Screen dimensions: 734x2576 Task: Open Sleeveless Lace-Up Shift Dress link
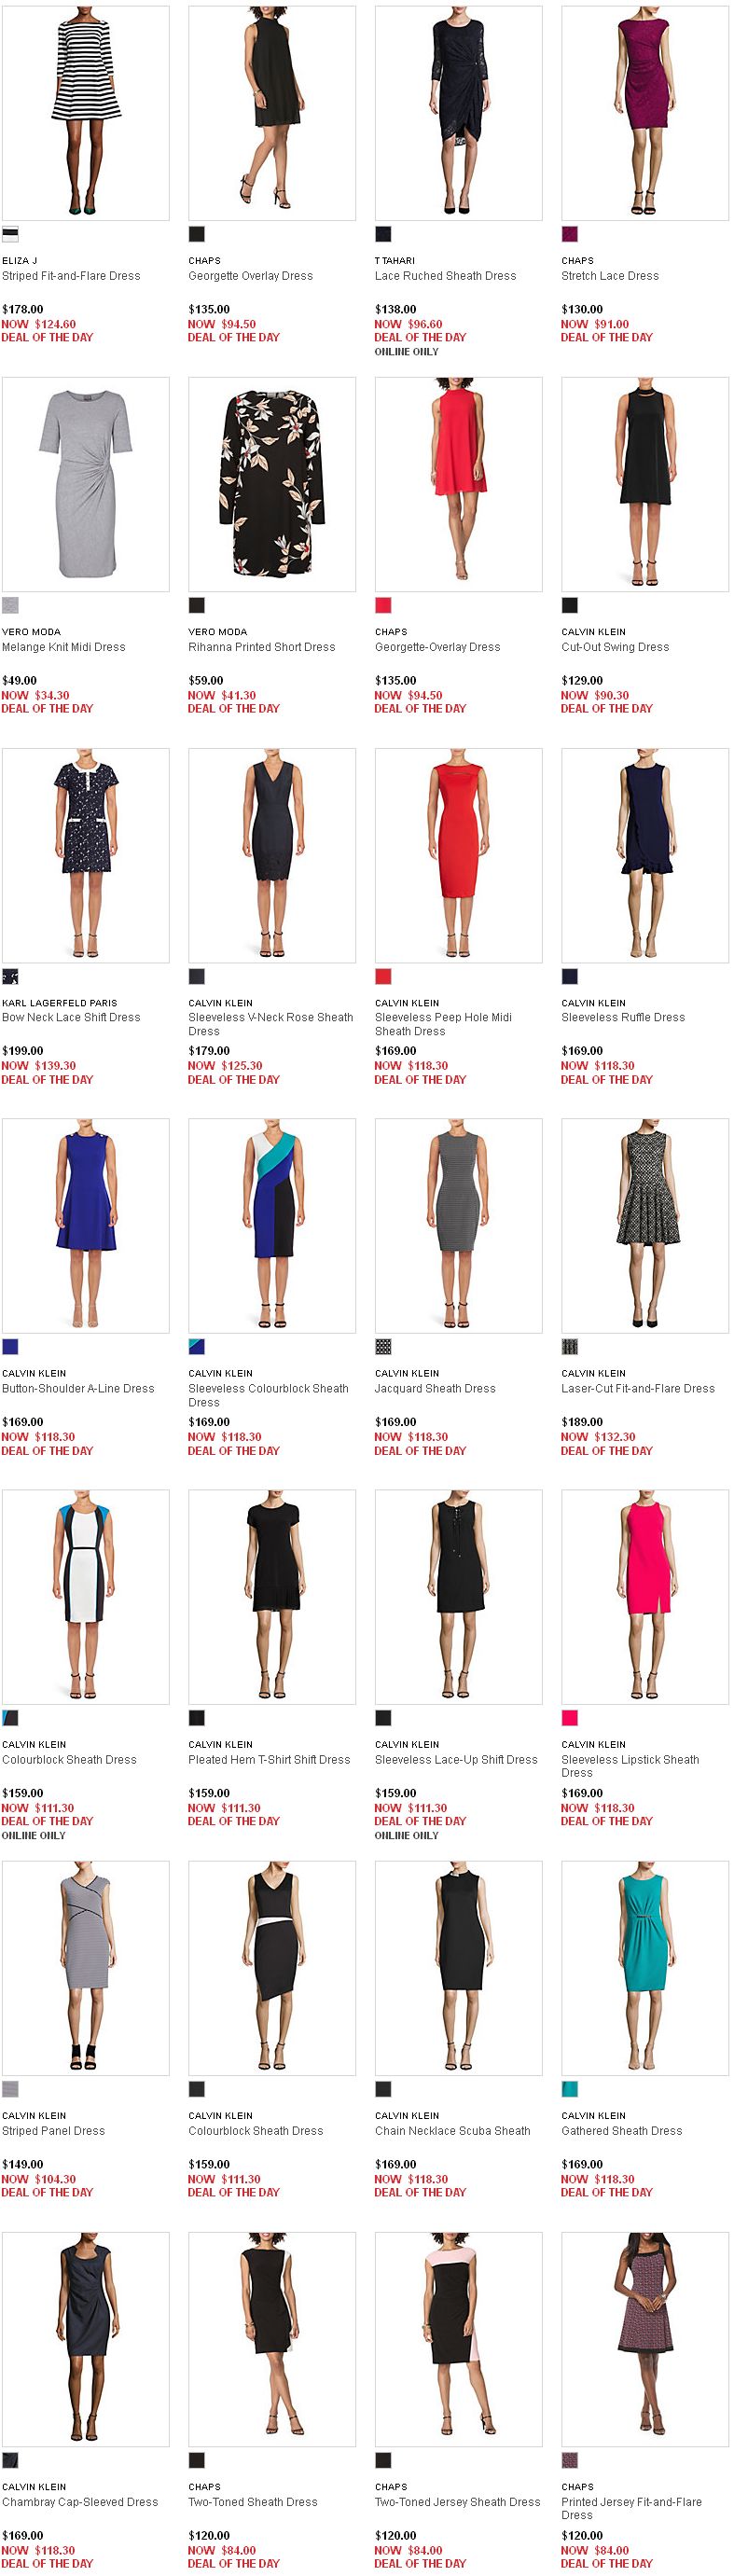(x=456, y=1759)
